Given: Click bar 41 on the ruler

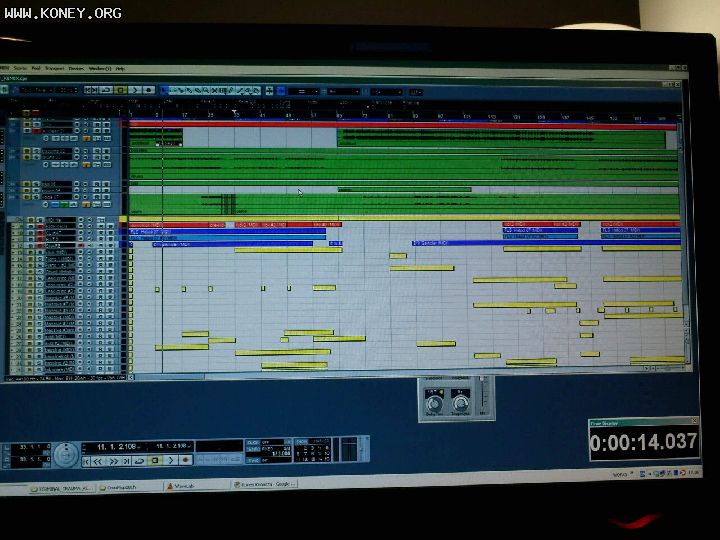Looking at the screenshot, I should (x=262, y=115).
